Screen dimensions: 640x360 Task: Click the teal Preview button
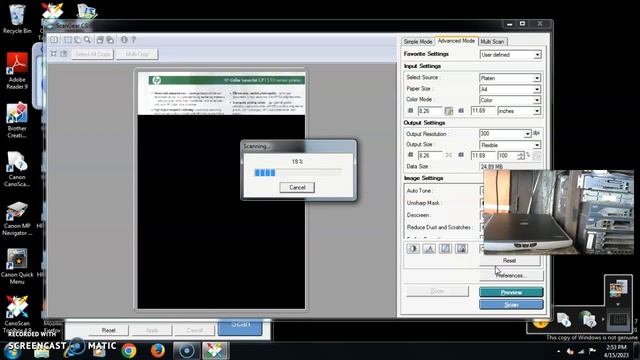511,292
